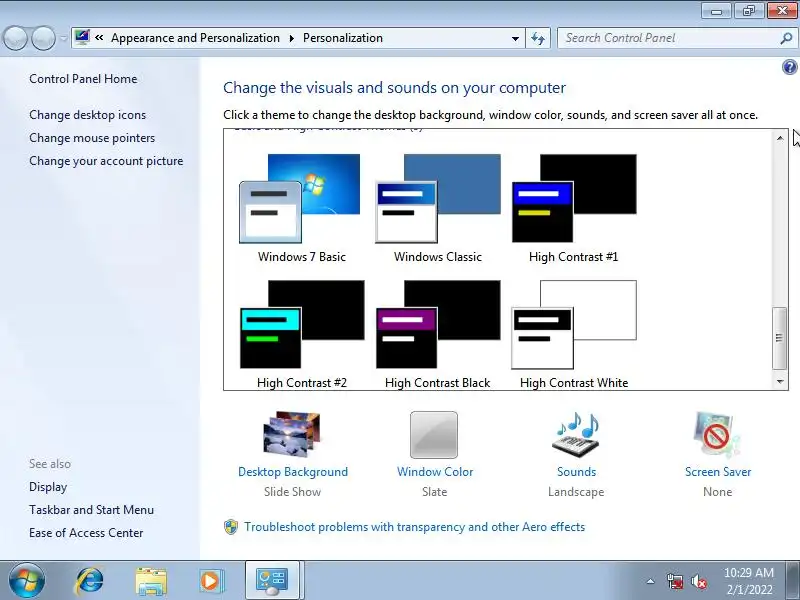The width and height of the screenshot is (800, 600).
Task: Click the search magnifier icon
Action: coord(786,38)
